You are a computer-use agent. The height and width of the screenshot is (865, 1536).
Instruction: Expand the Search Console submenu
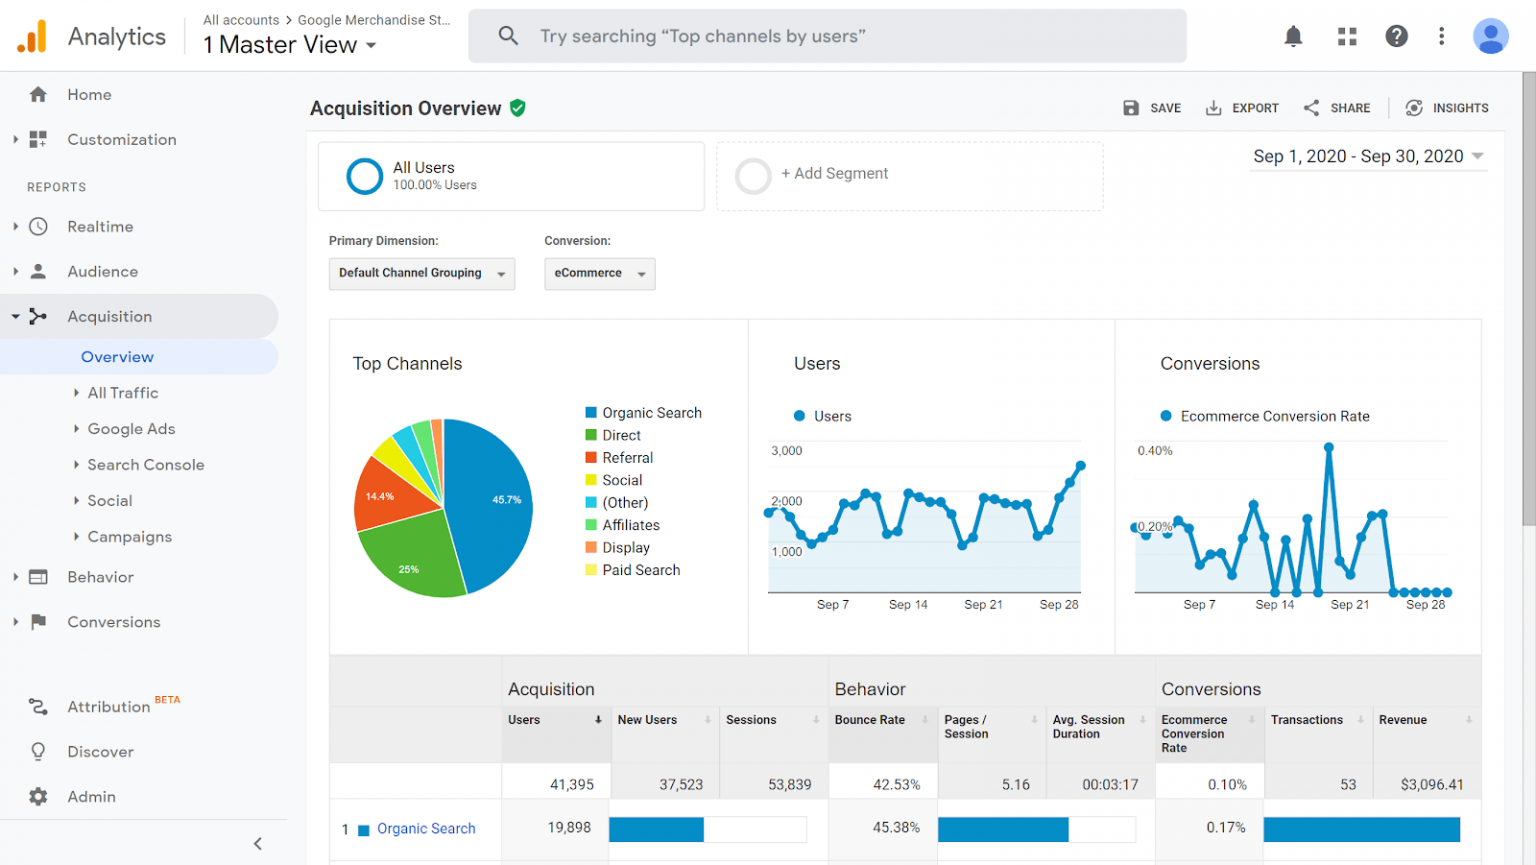tap(77, 465)
